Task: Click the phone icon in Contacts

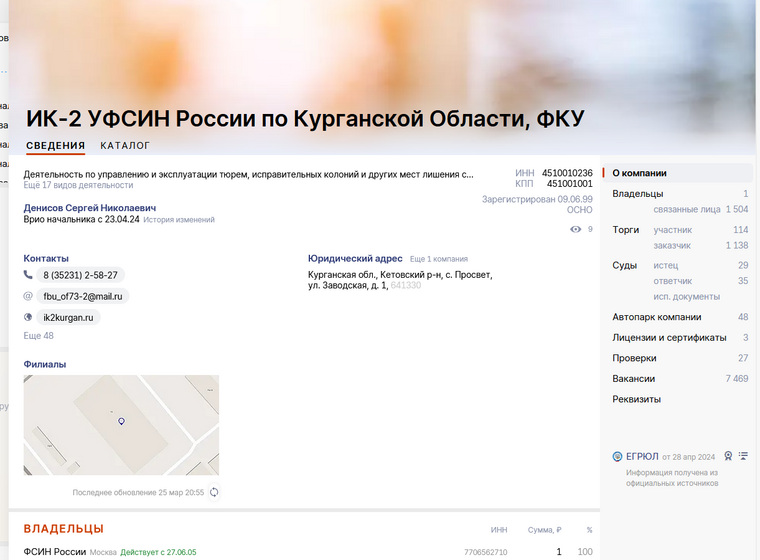Action: click(x=28, y=275)
